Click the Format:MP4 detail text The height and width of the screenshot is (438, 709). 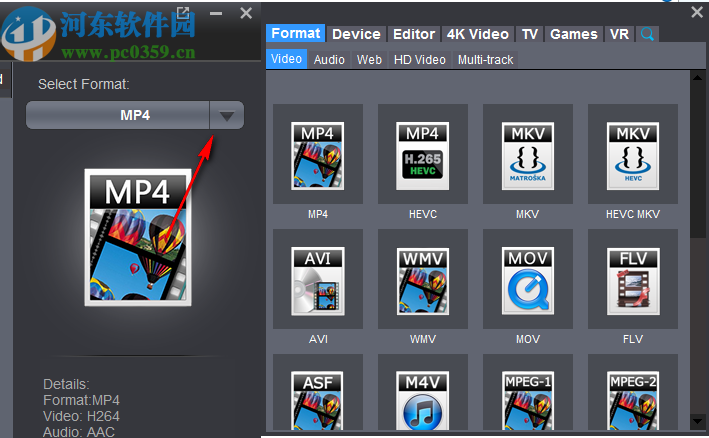81,400
